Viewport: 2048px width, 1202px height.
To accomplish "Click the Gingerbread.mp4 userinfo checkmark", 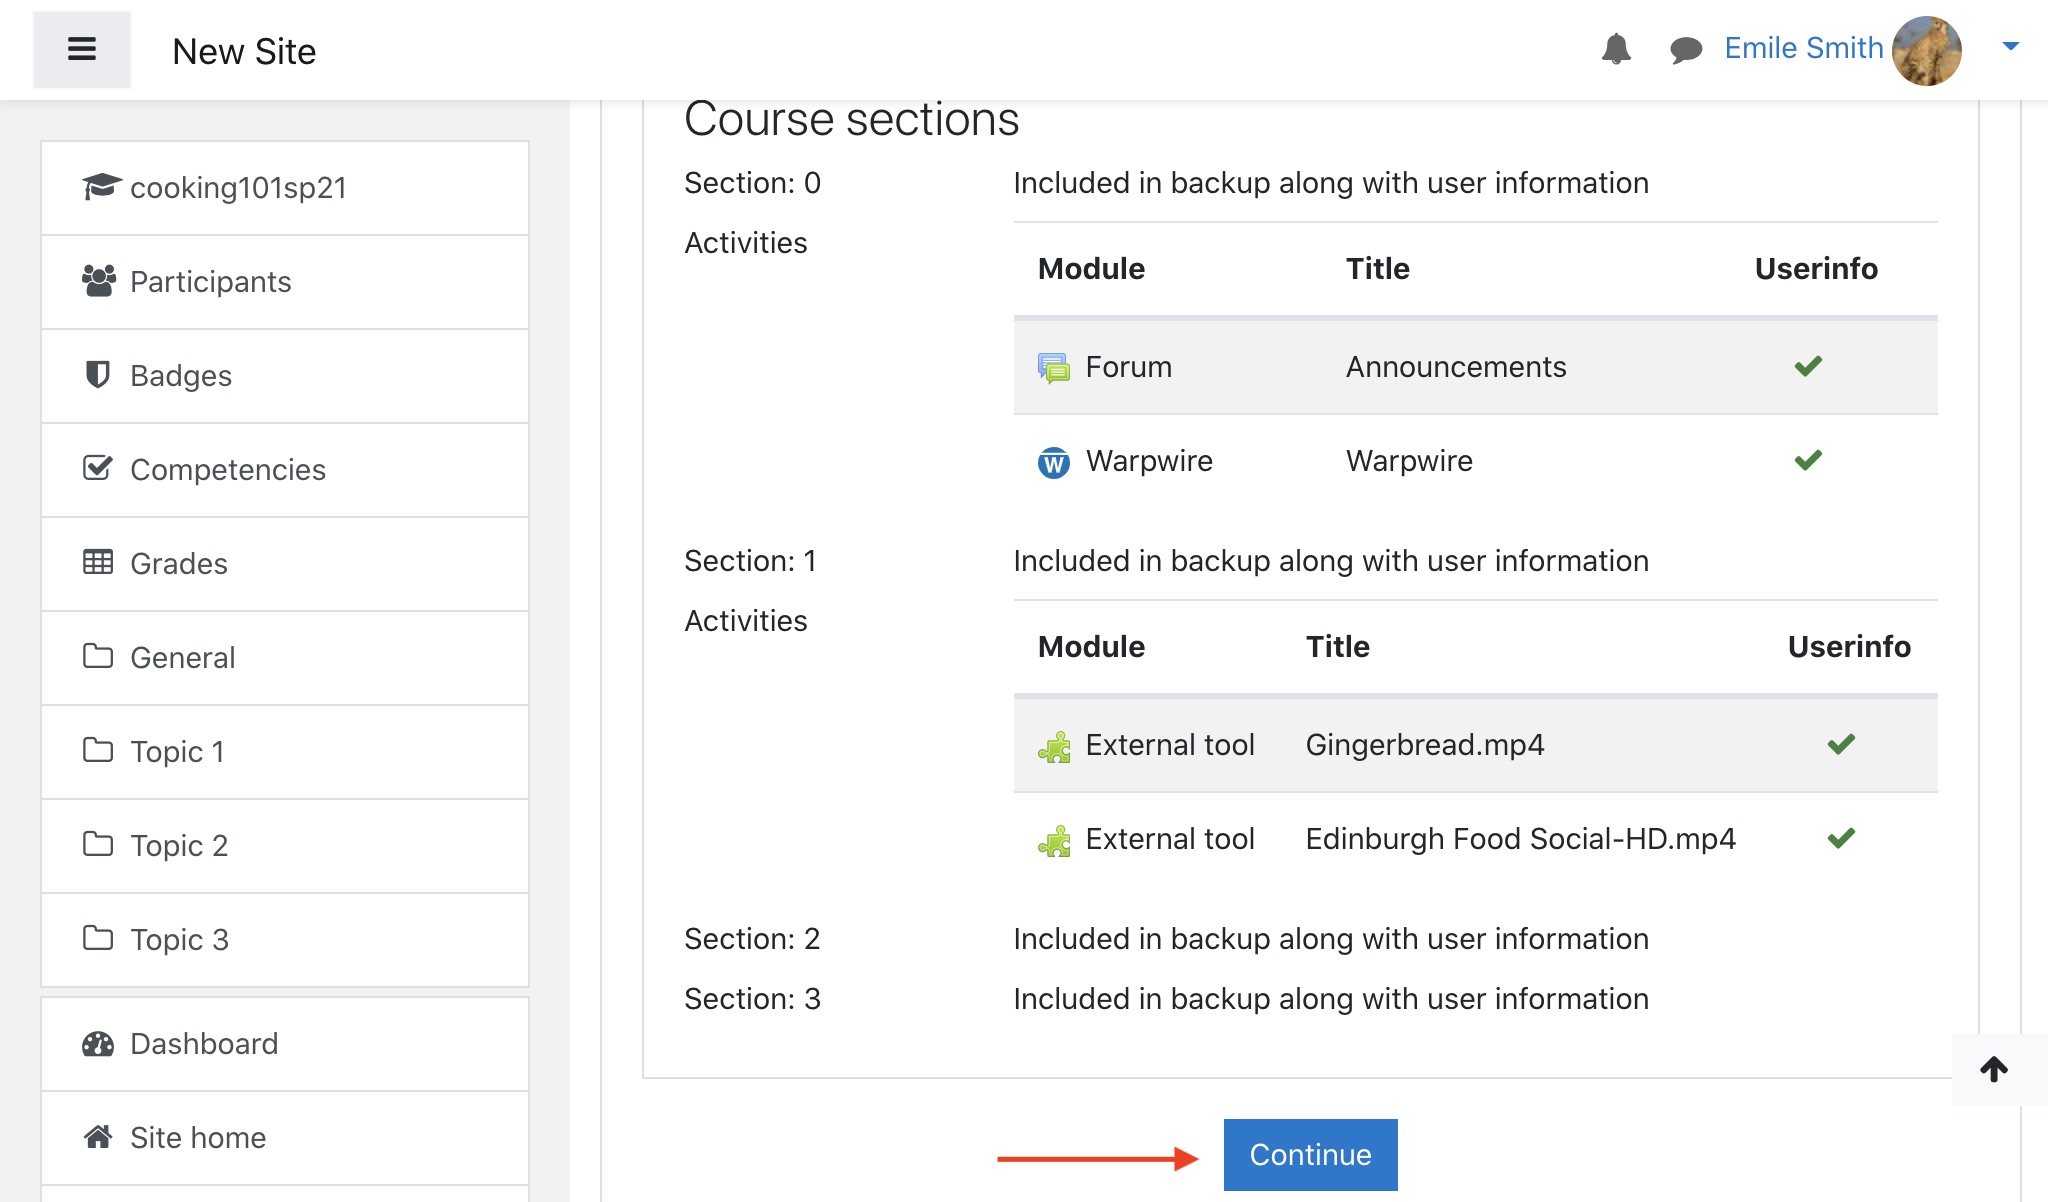I will [x=1841, y=744].
